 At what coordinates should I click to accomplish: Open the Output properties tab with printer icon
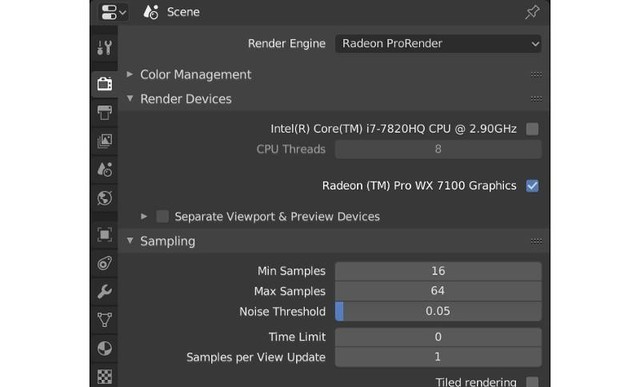pos(104,112)
